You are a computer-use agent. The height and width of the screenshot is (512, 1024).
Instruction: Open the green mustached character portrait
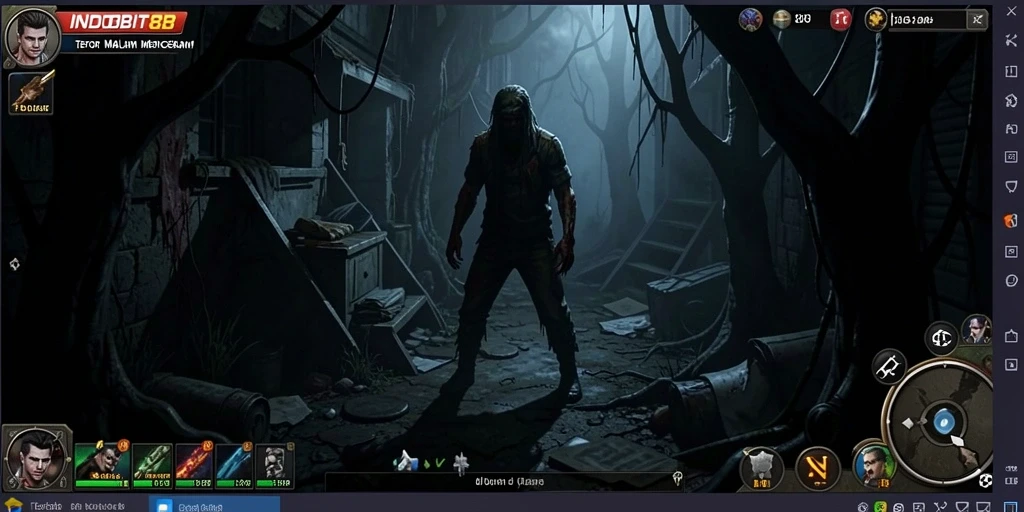(x=874, y=464)
